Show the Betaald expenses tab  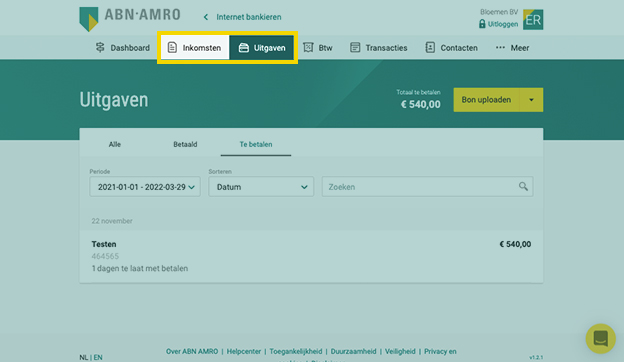[185, 144]
